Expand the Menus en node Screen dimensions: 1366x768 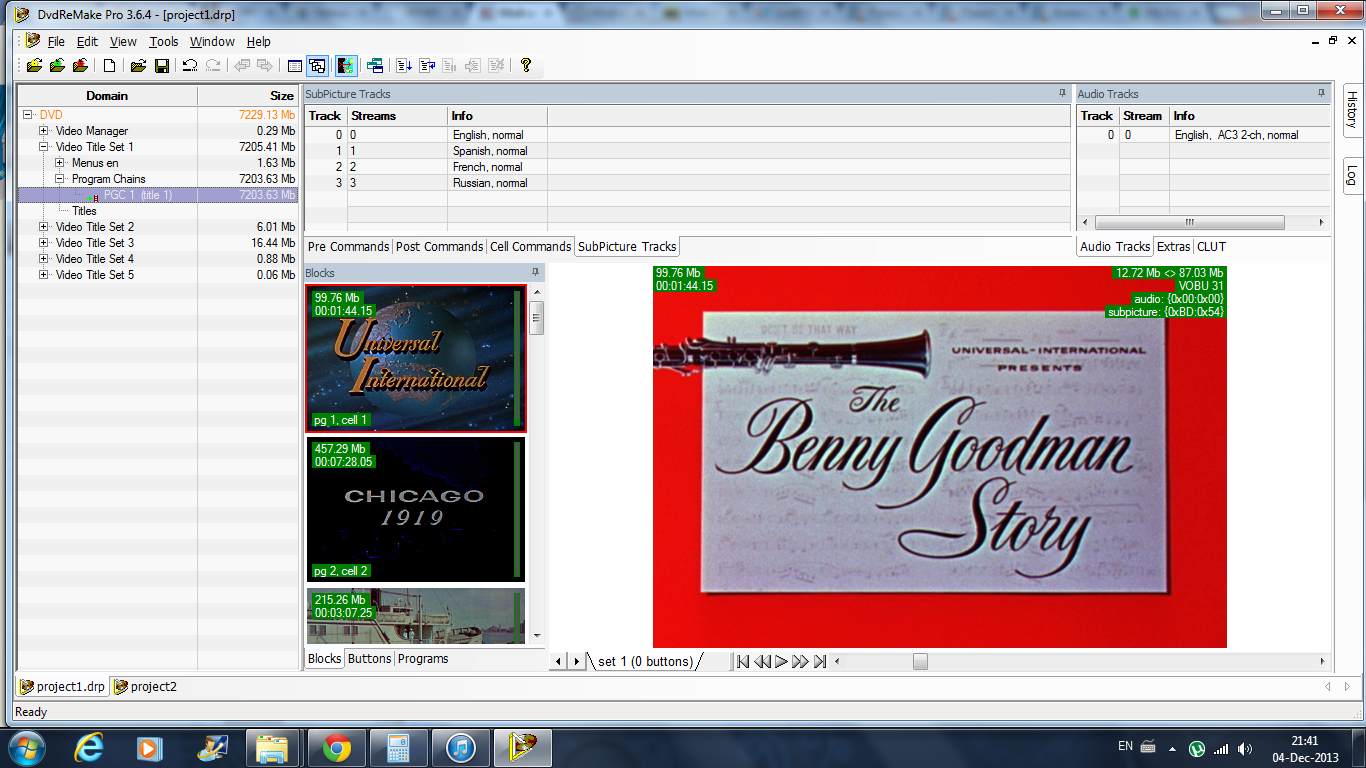coord(60,163)
